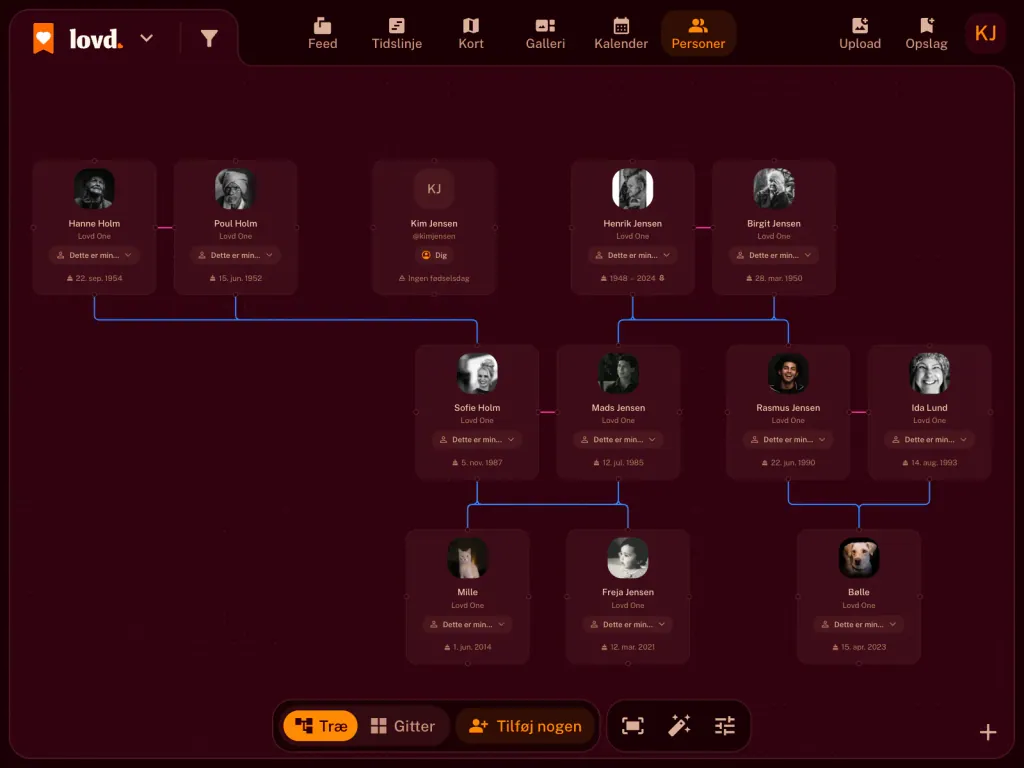
Task: Switch to the Tidslinje tab
Action: 396,34
